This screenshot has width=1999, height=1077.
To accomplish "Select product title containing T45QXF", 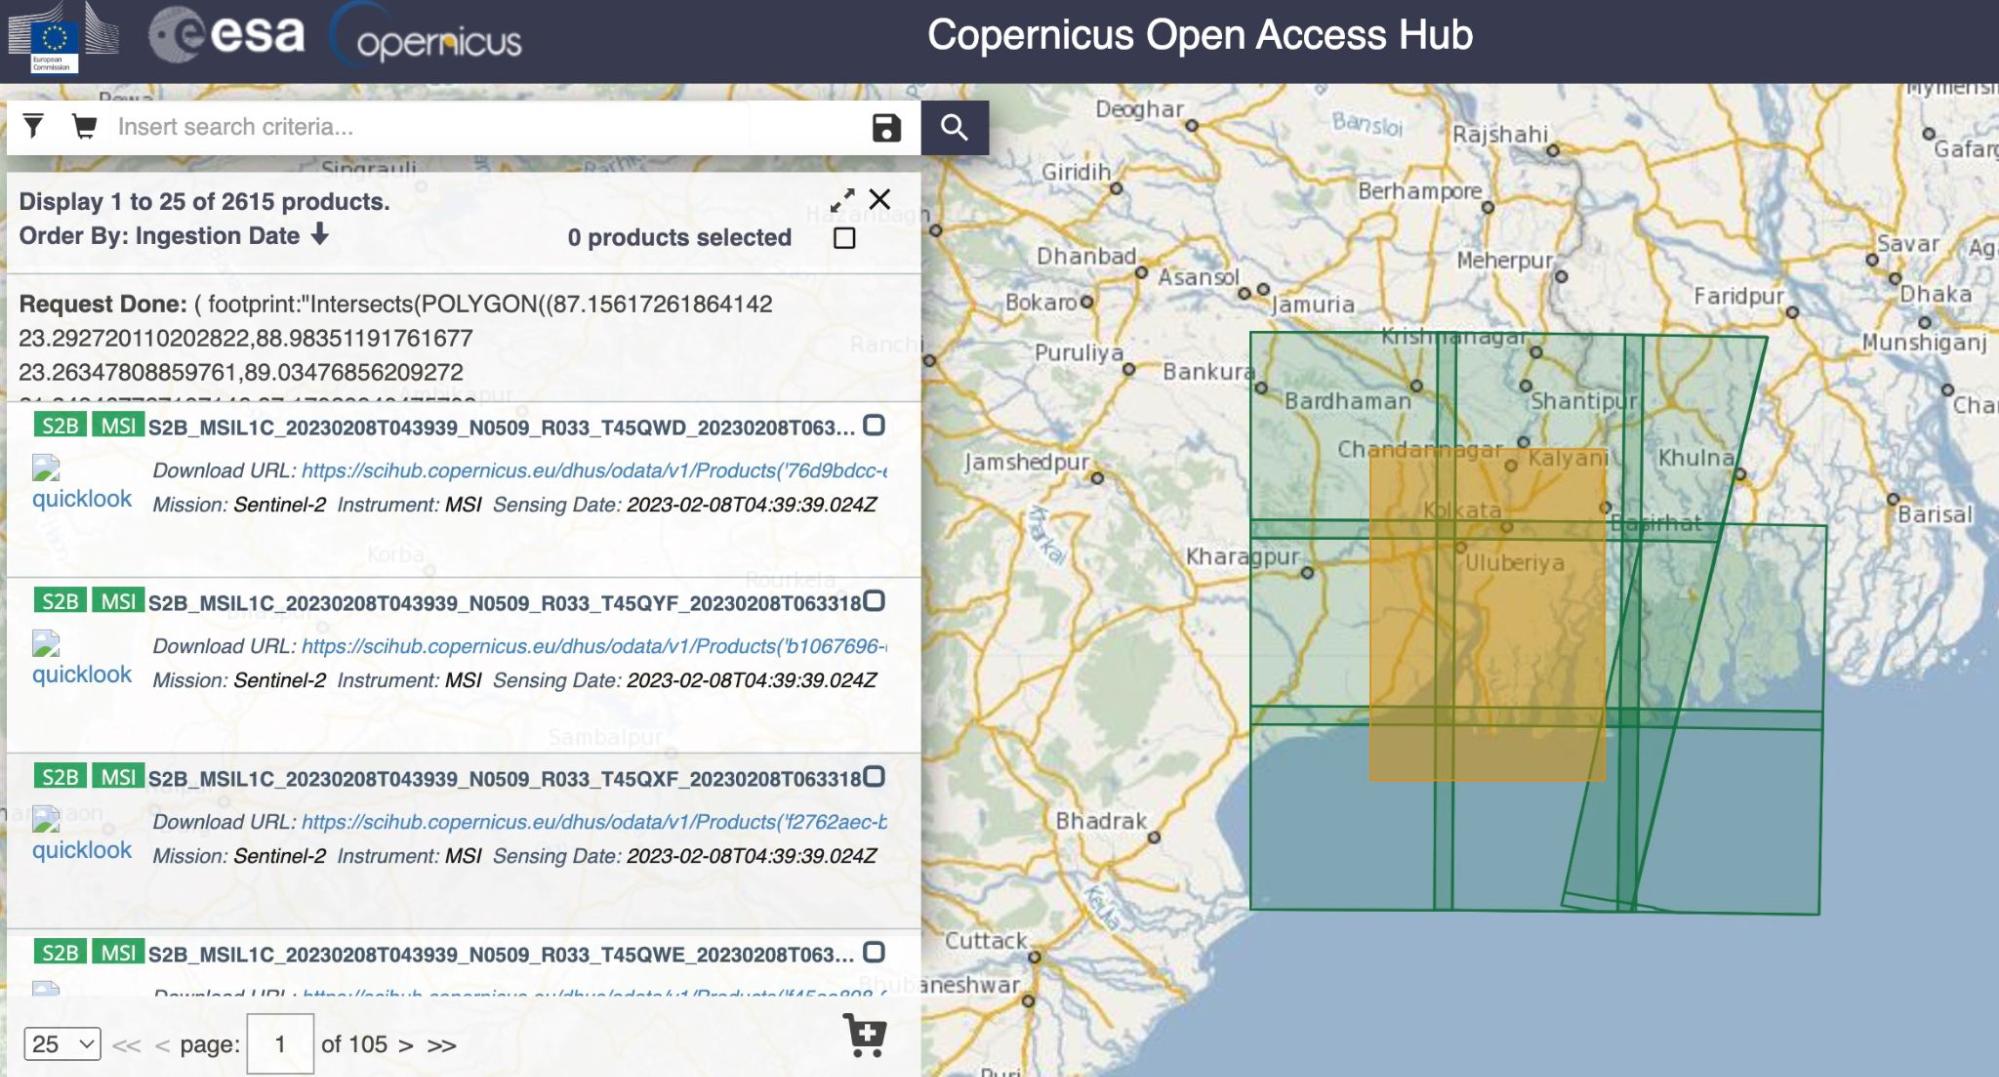I will tap(505, 779).
